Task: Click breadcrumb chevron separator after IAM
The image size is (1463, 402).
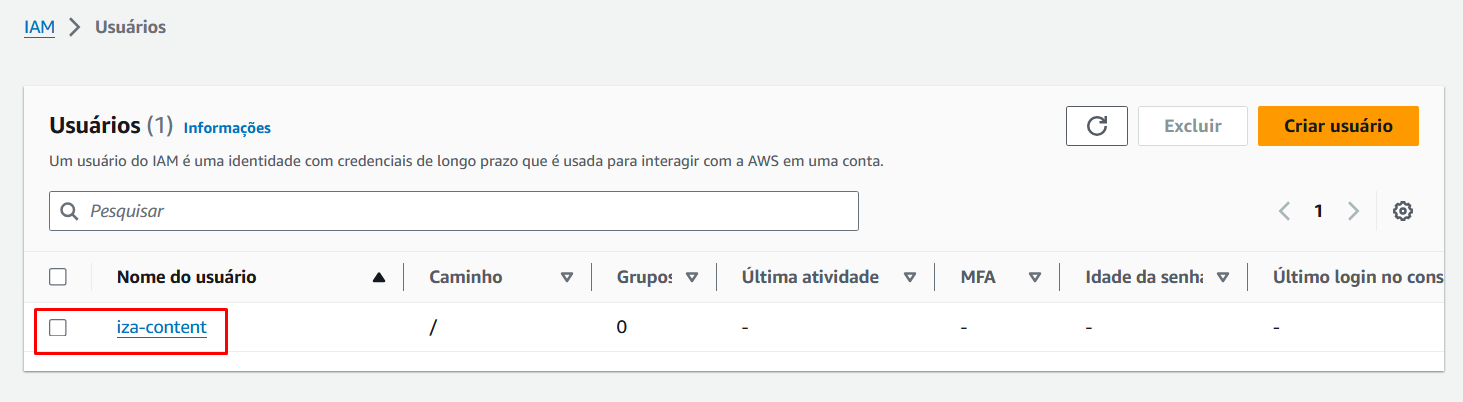Action: pos(75,28)
